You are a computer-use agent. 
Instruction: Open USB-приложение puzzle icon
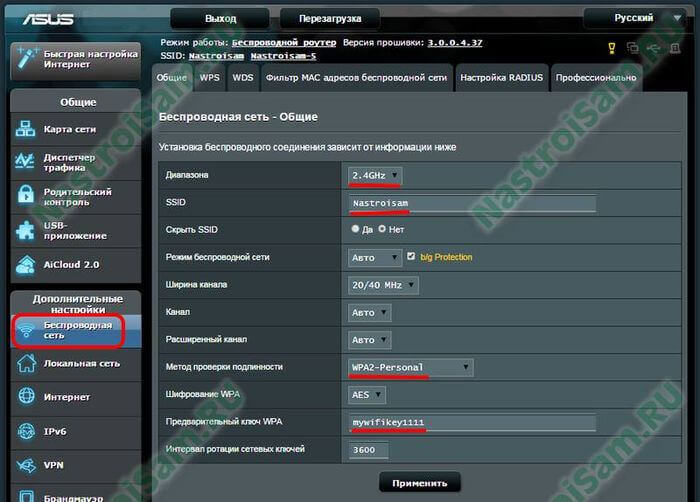(x=25, y=230)
